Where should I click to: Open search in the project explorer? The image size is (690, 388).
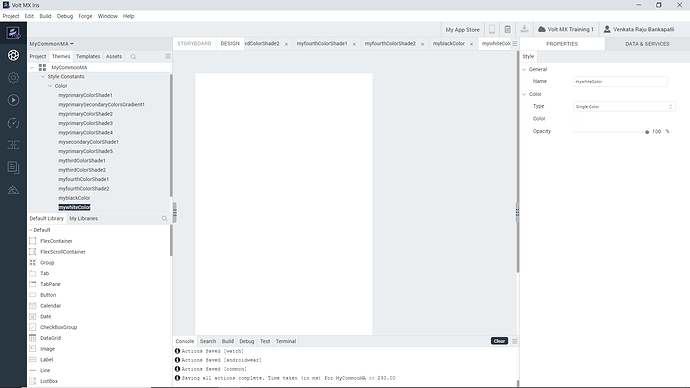133,57
